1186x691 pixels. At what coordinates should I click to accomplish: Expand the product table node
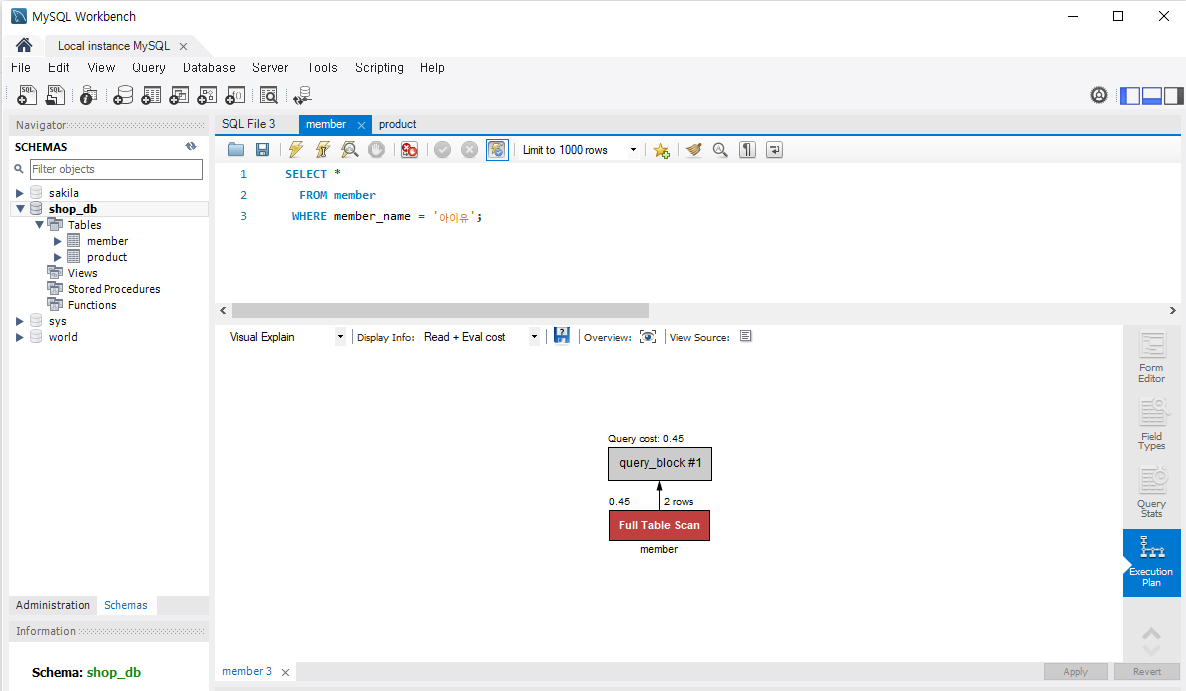click(x=57, y=257)
